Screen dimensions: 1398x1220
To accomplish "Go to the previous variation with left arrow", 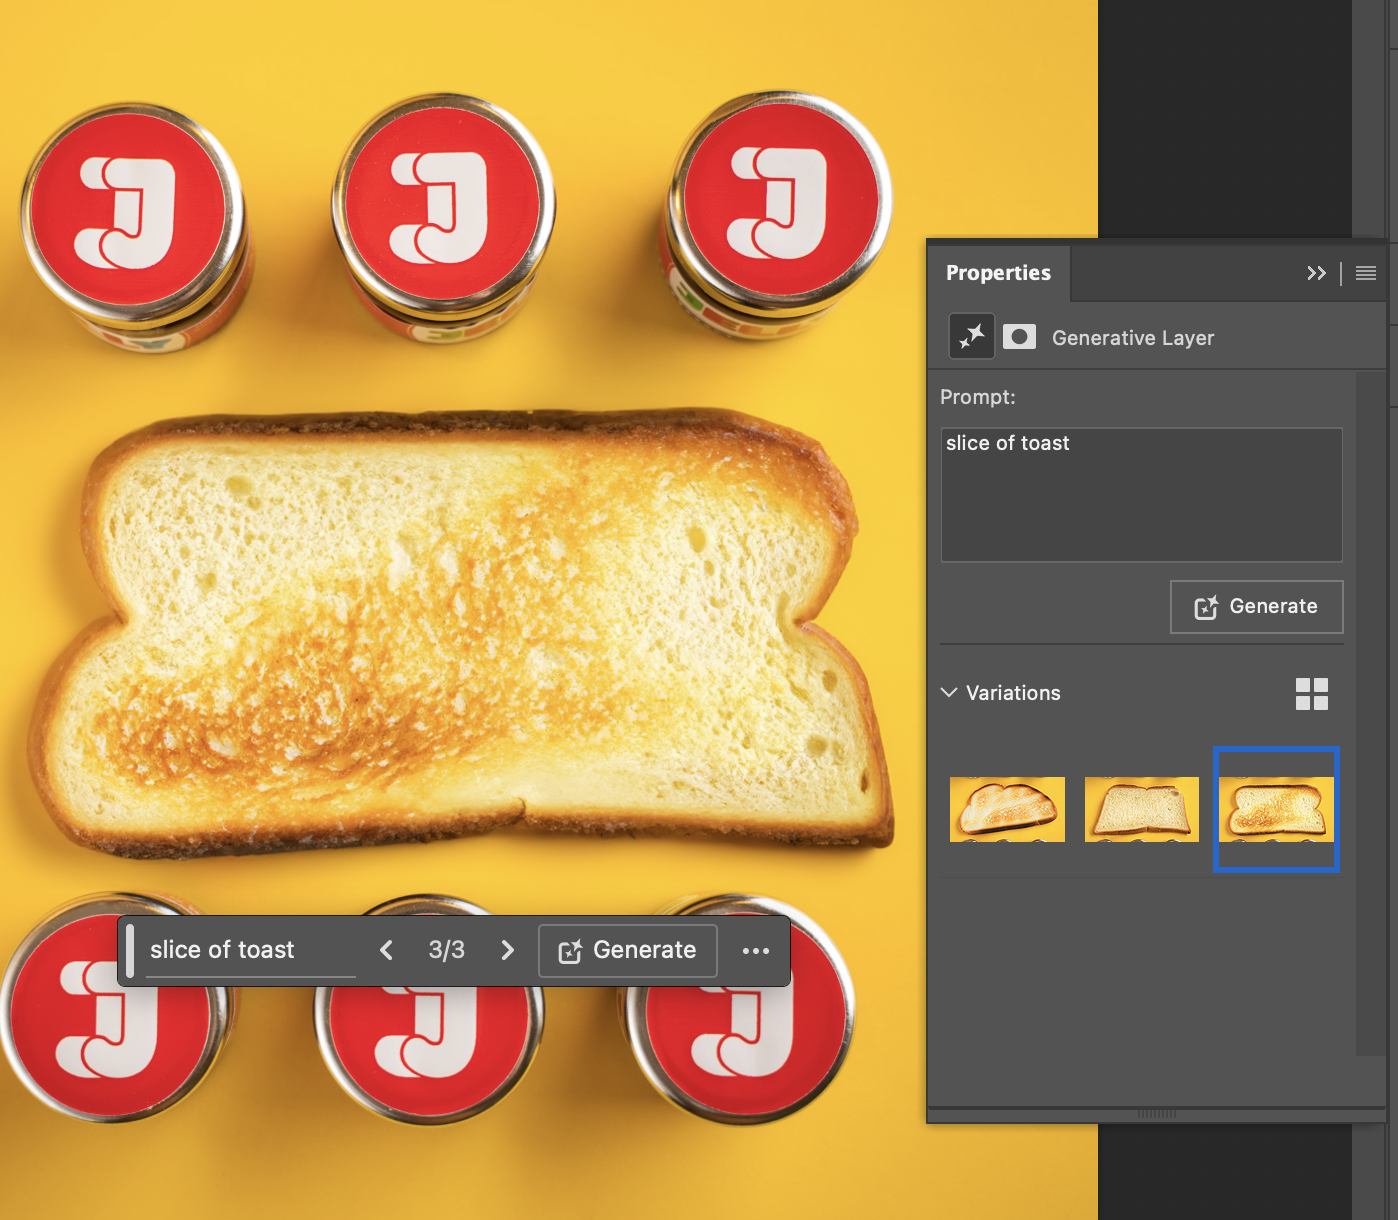I will 387,950.
